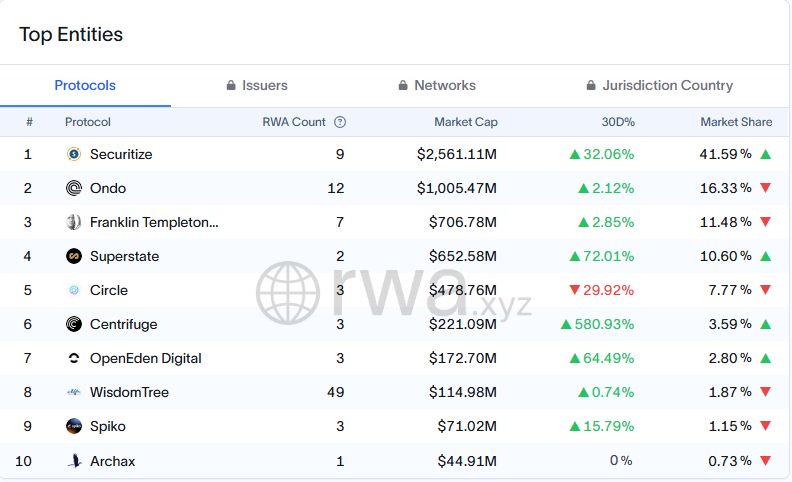Open the WisdomTree protocol link

tap(129, 392)
